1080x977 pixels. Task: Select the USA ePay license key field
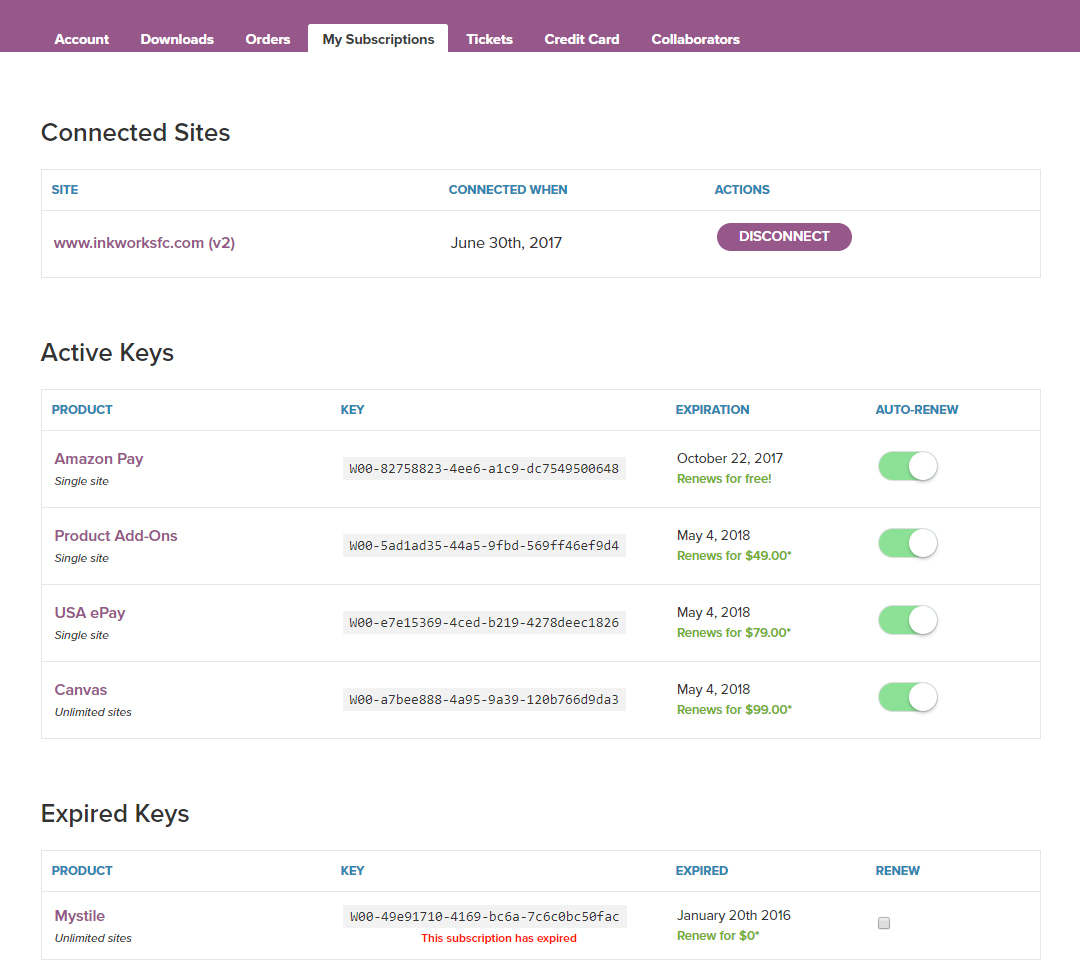point(484,623)
